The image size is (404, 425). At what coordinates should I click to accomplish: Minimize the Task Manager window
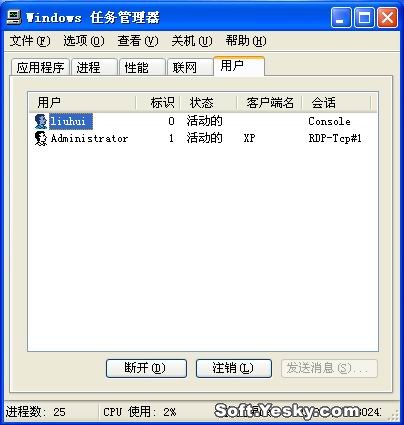click(341, 17)
